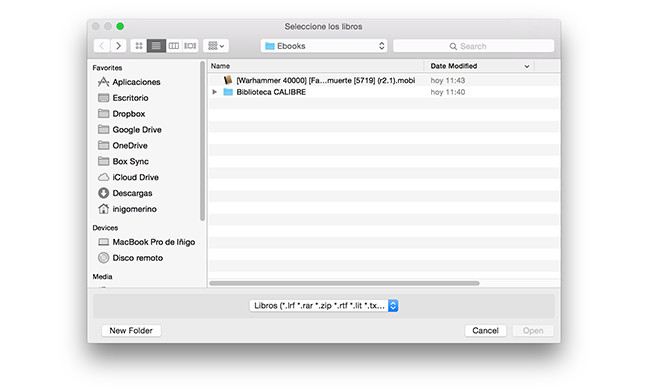Sort by the Date Modified column
Viewport: 650px width, 392px height.
479,66
